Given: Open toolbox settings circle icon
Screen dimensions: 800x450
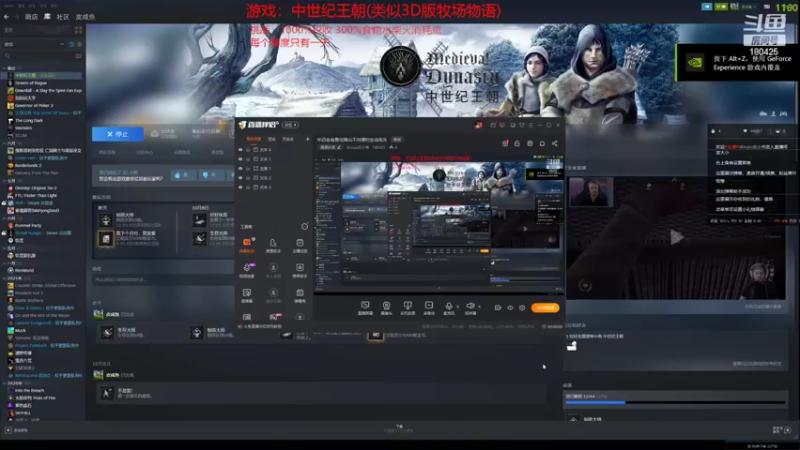Looking at the screenshot, I should (x=305, y=226).
